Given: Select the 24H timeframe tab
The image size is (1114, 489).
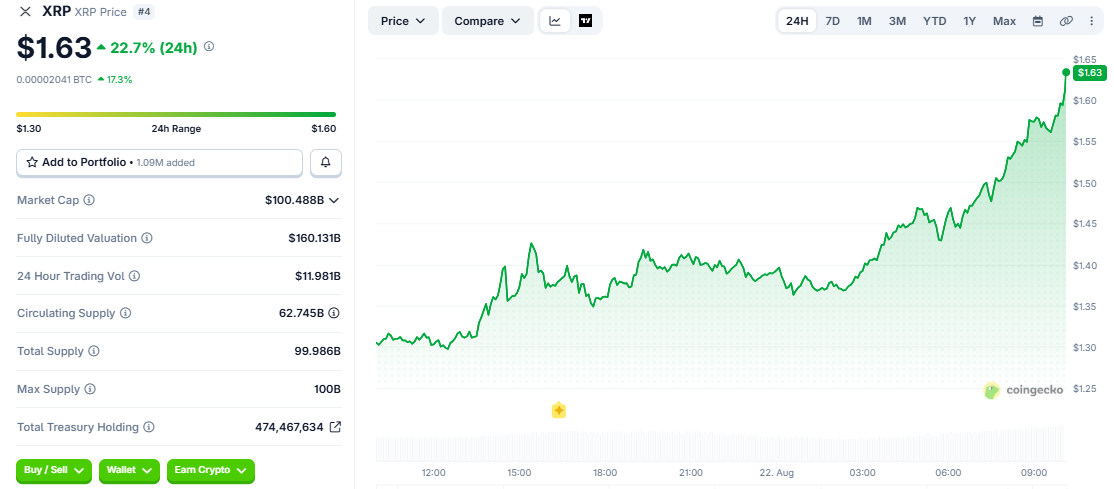Looking at the screenshot, I should 797,21.
